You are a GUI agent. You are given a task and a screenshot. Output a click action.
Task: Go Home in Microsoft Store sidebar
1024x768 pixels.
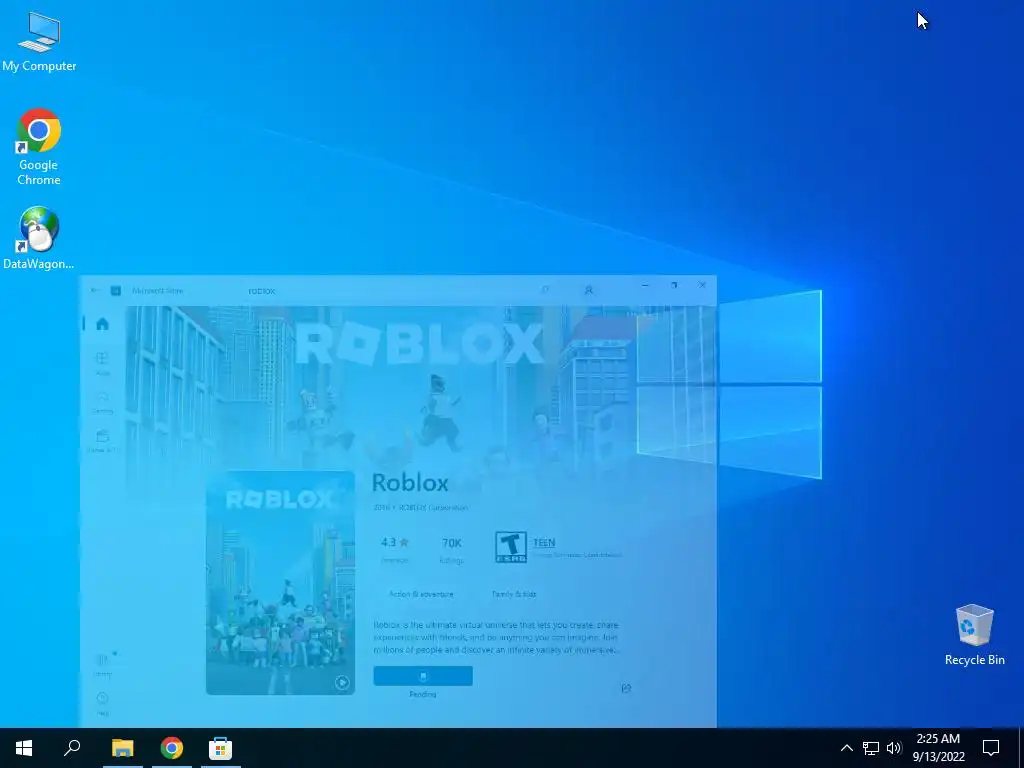coord(103,324)
